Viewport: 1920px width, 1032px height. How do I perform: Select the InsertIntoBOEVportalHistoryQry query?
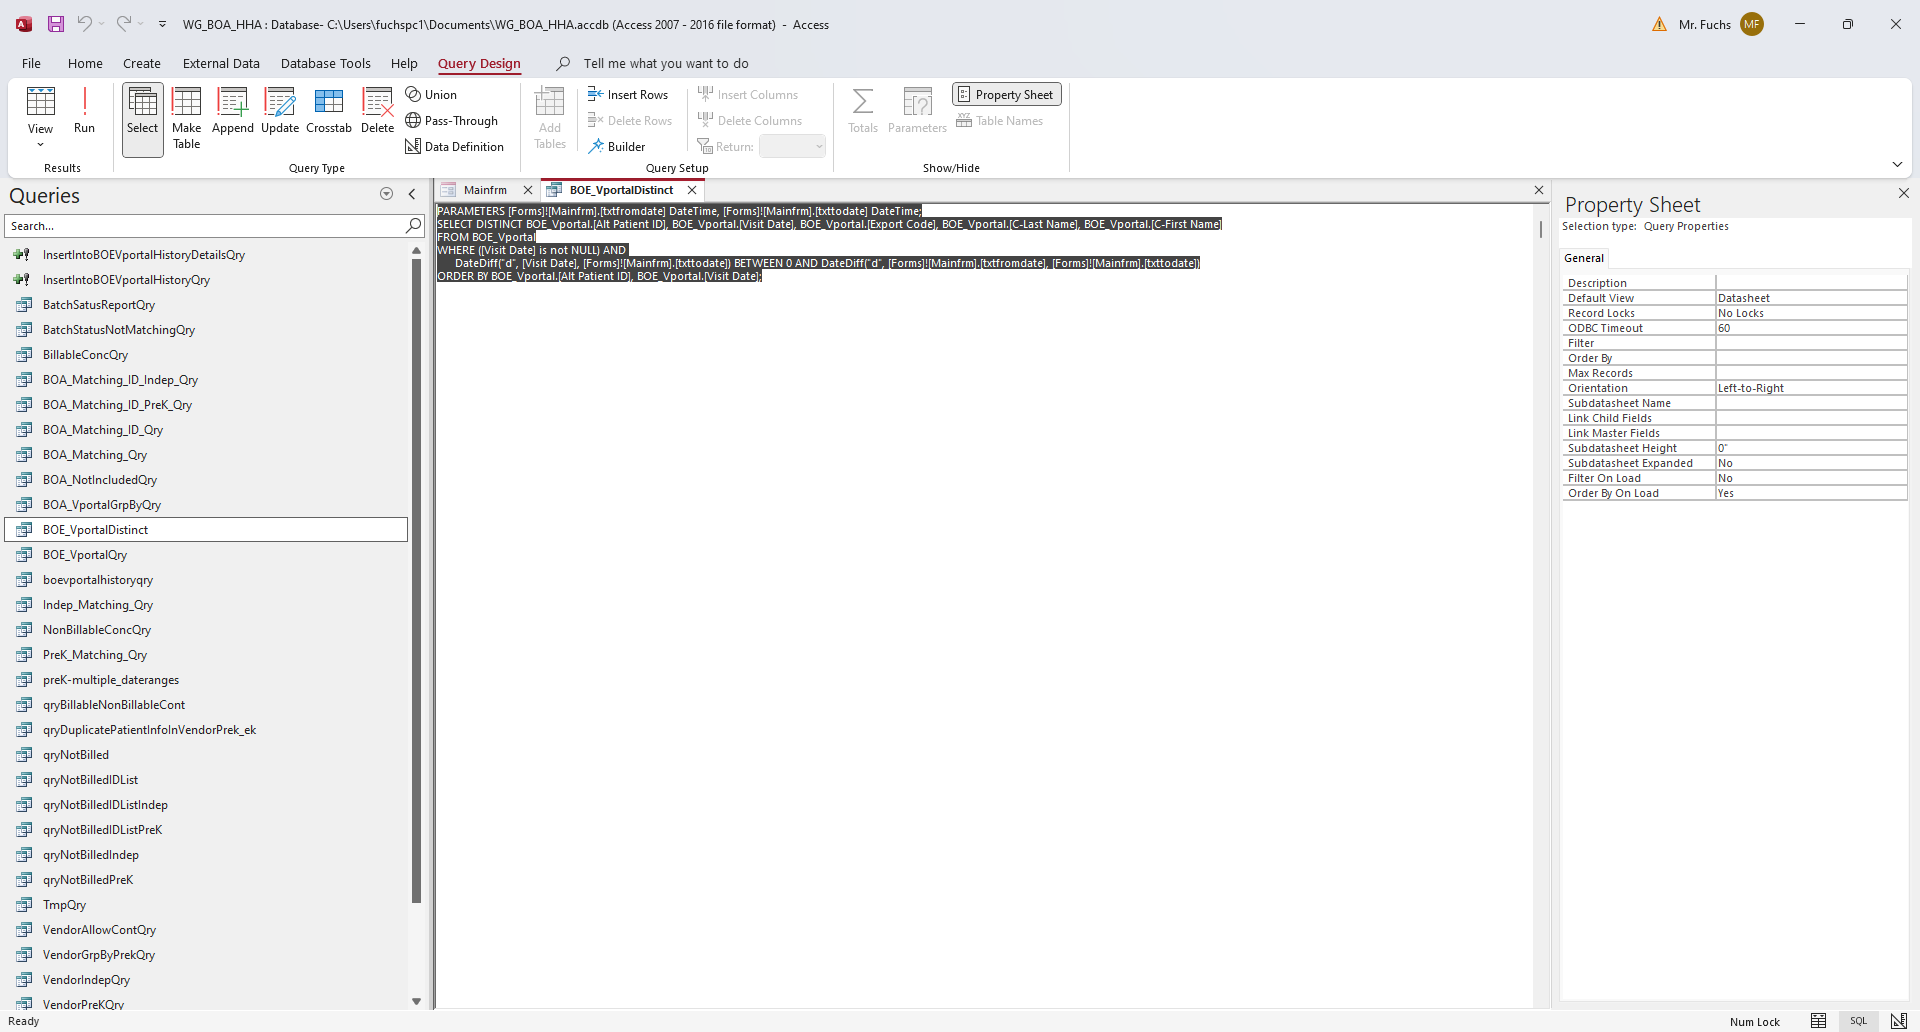click(x=207, y=280)
